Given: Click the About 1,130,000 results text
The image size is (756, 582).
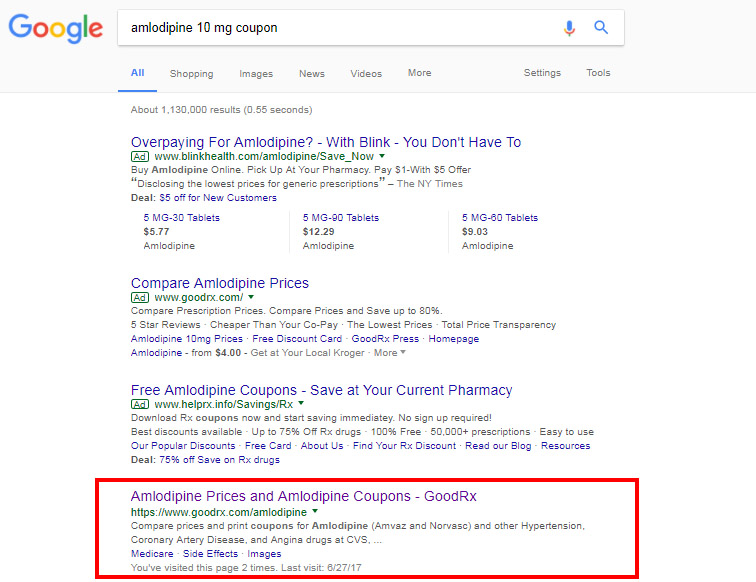Looking at the screenshot, I should [x=221, y=110].
